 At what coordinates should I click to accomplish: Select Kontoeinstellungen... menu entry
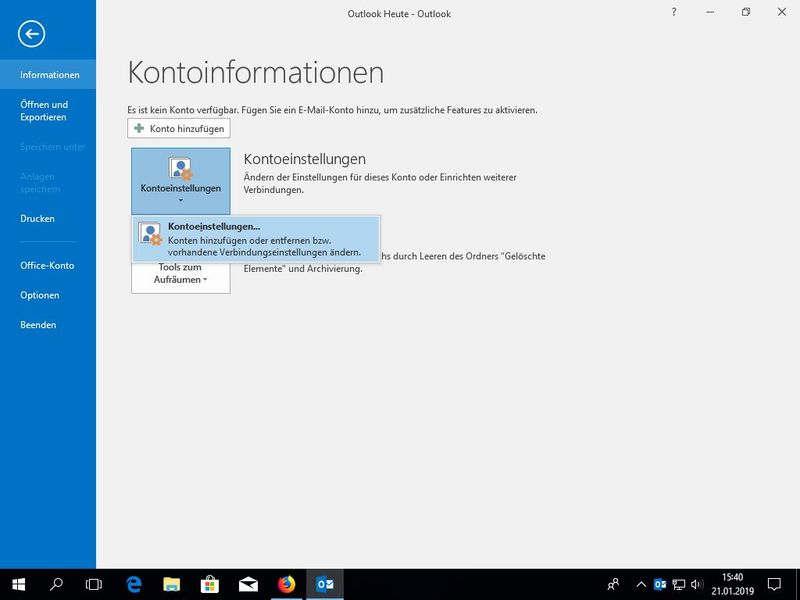pyautogui.click(x=256, y=239)
